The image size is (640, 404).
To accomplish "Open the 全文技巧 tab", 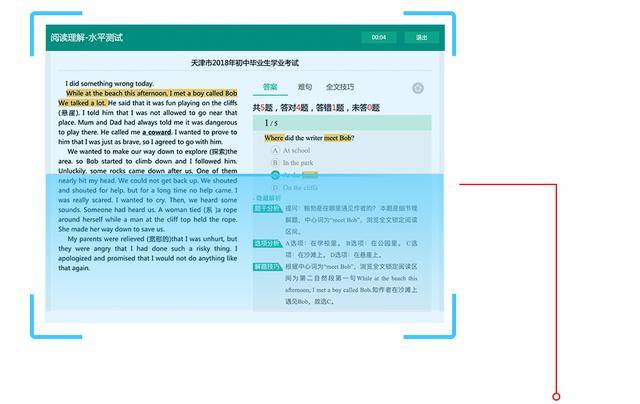I will pos(340,87).
